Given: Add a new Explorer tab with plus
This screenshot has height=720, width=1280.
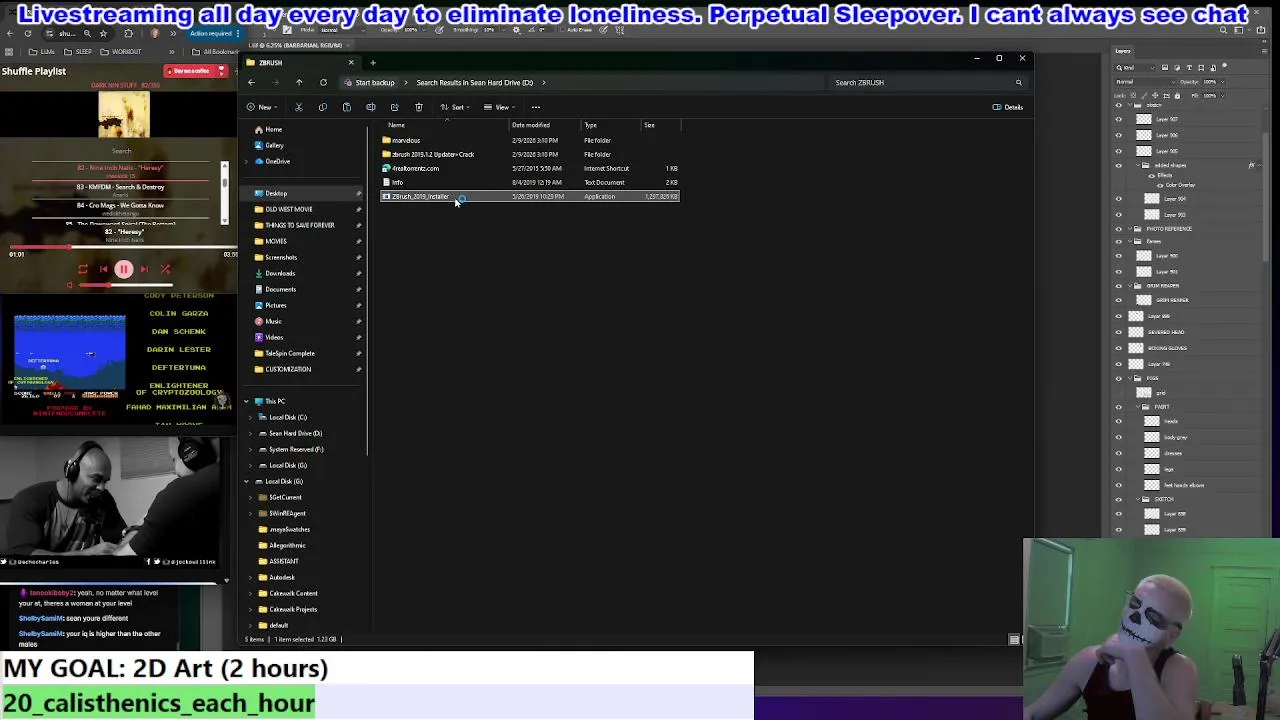Looking at the screenshot, I should pos(372,62).
